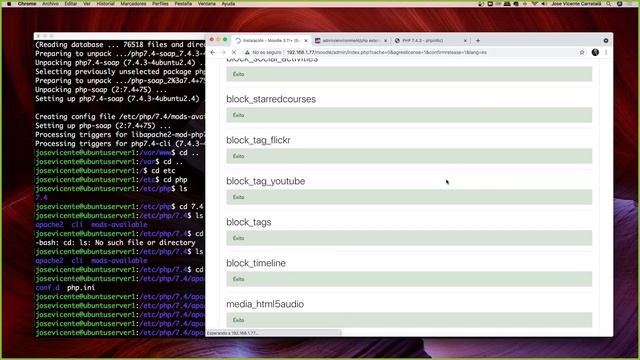
Task: Open a new Chrome tab with the plus button
Action: 478,40
